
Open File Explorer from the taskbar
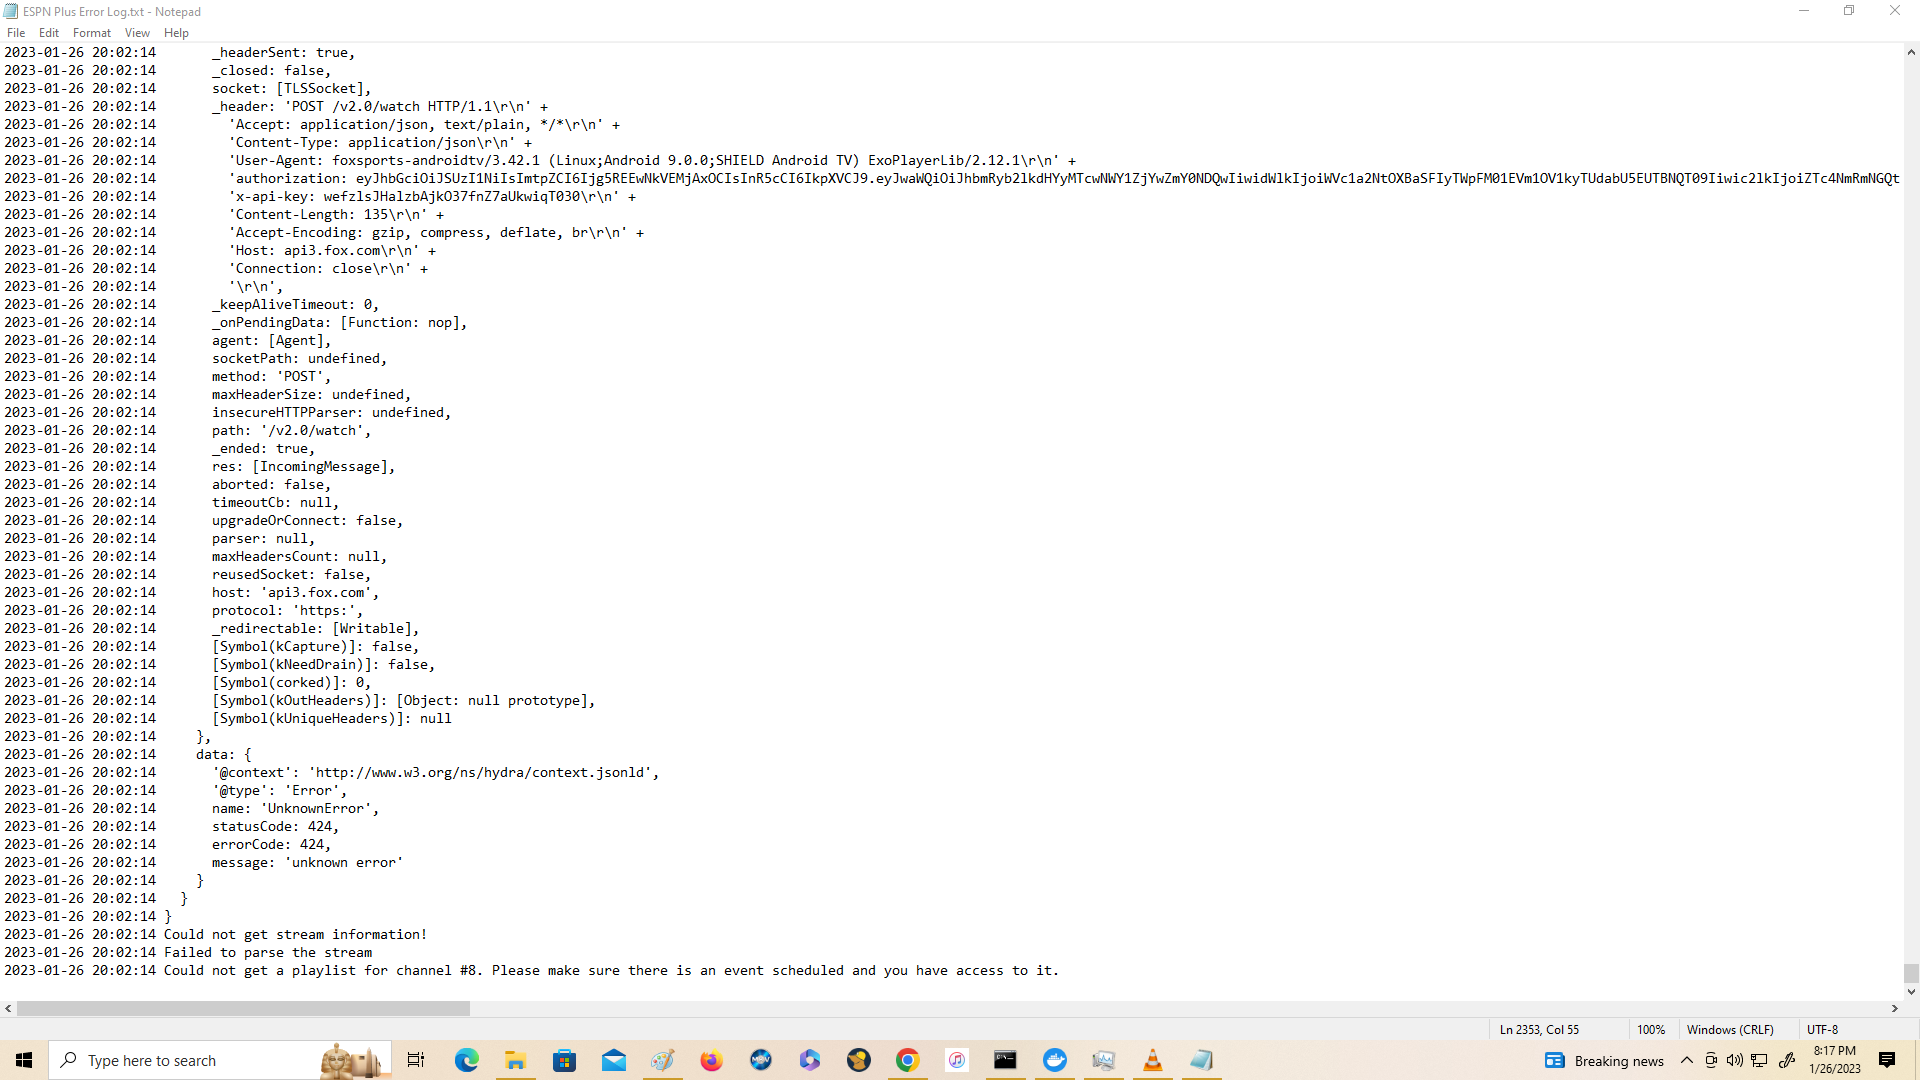click(516, 1060)
